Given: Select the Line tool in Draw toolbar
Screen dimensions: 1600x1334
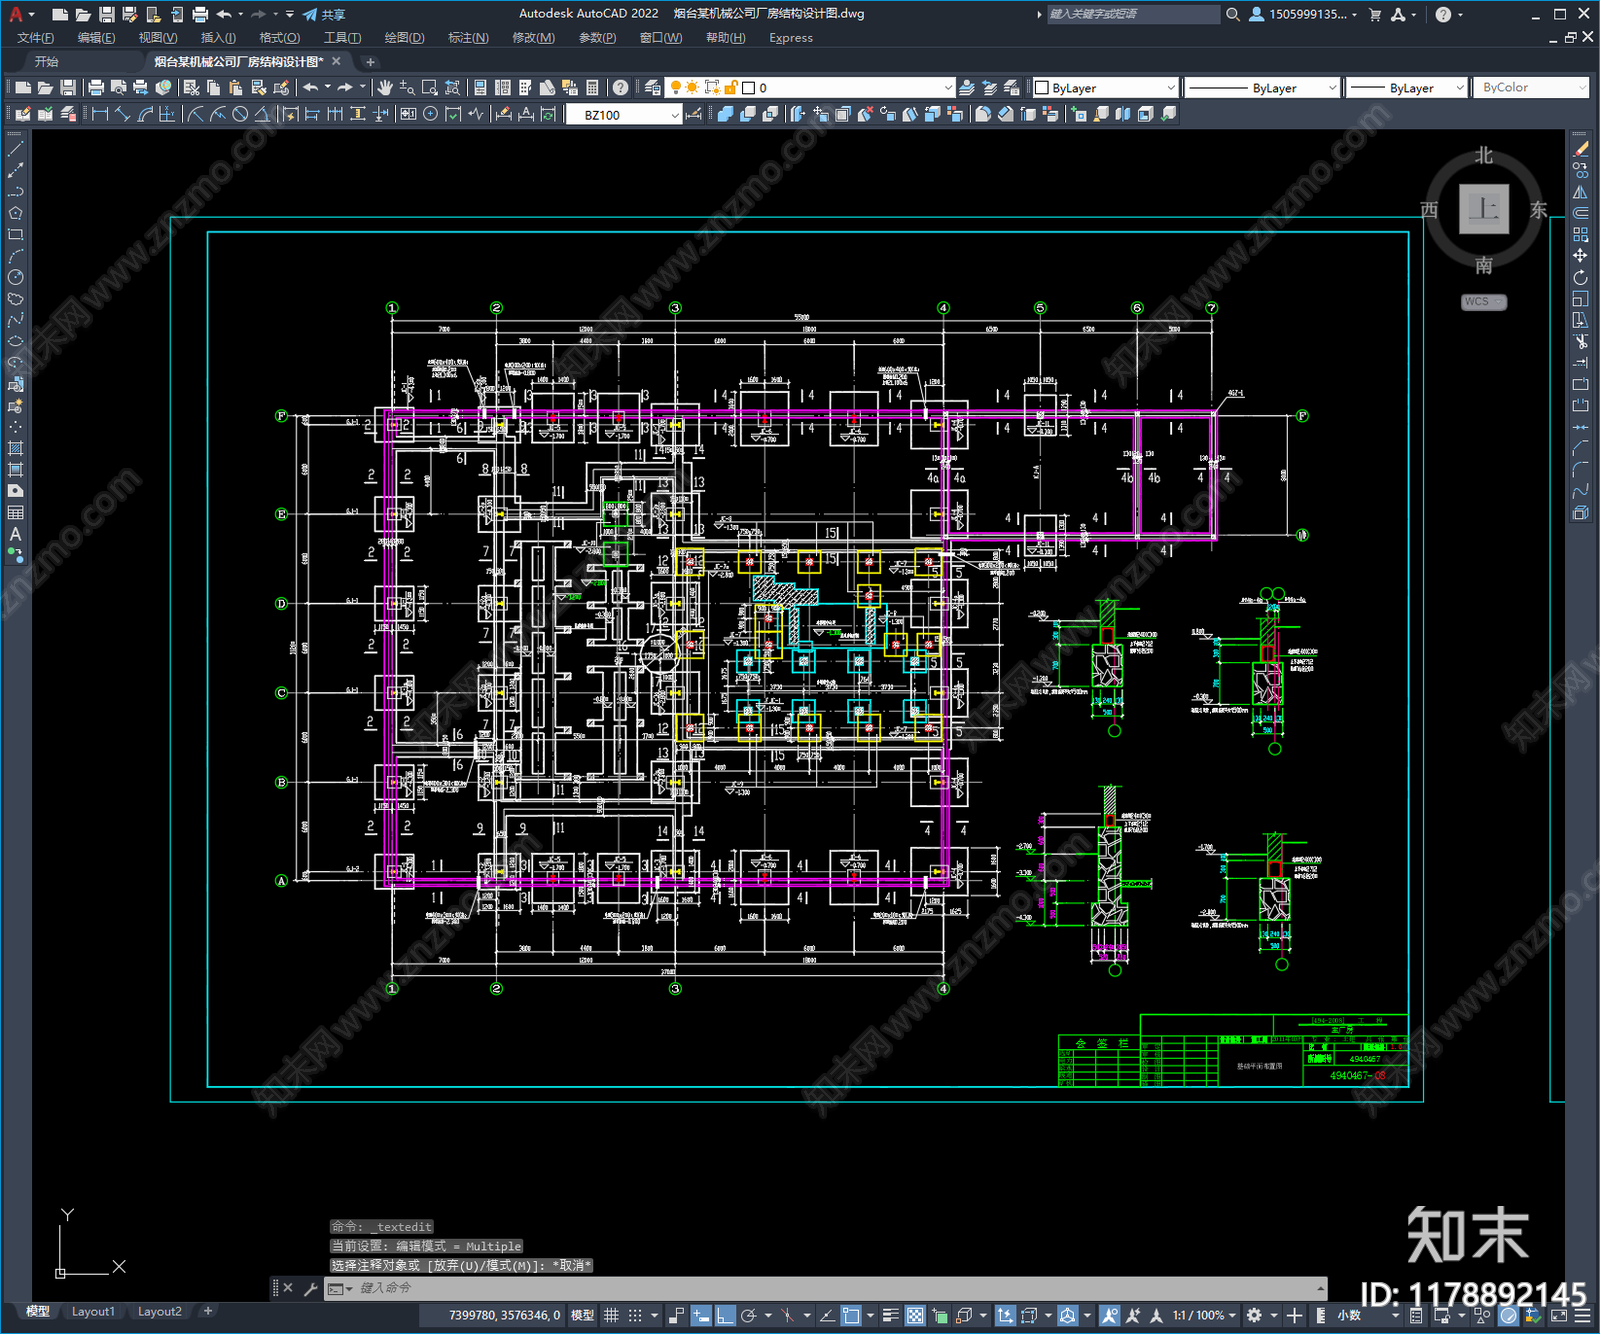Looking at the screenshot, I should [x=15, y=148].
